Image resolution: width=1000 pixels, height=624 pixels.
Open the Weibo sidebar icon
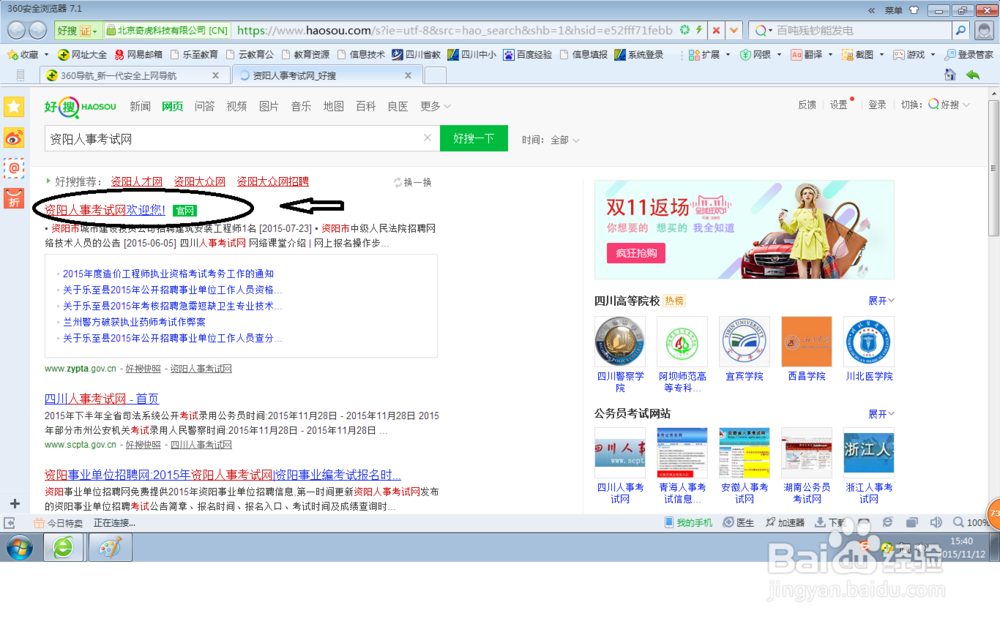click(x=13, y=137)
